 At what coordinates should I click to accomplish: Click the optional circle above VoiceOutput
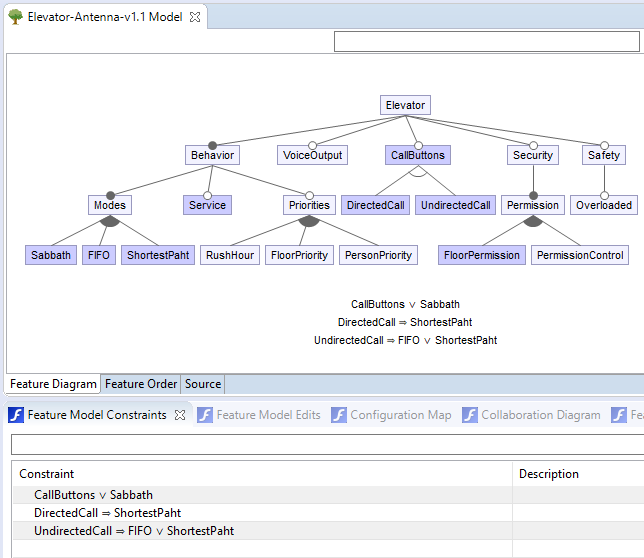pyautogui.click(x=313, y=145)
